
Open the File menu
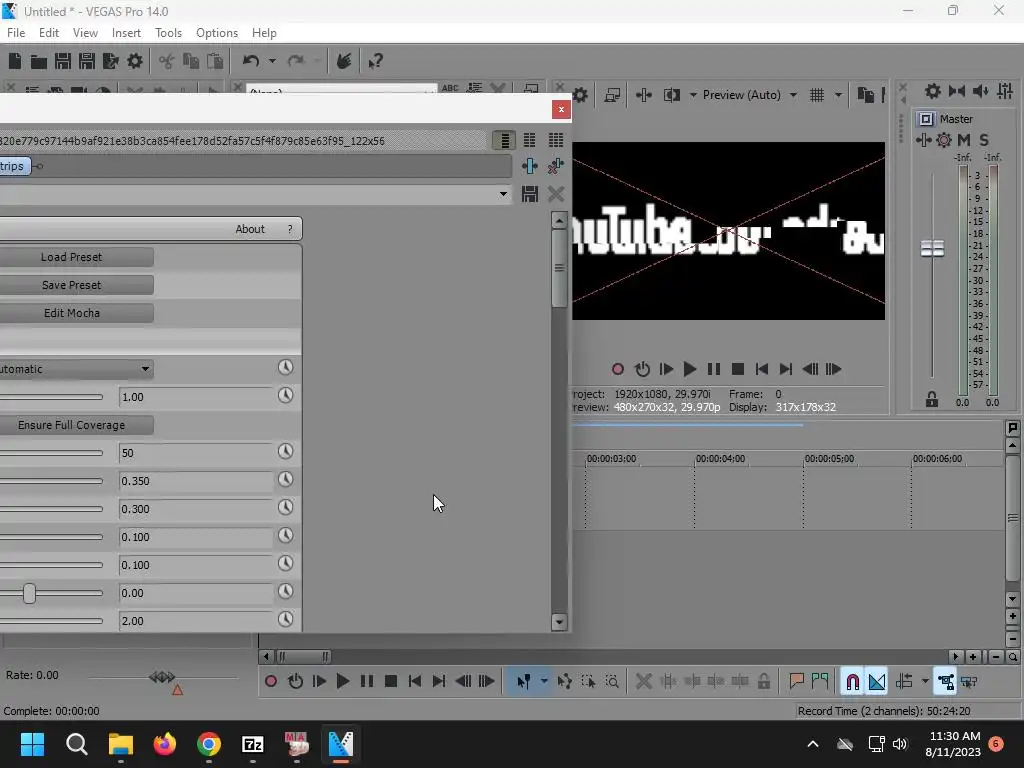tap(16, 33)
